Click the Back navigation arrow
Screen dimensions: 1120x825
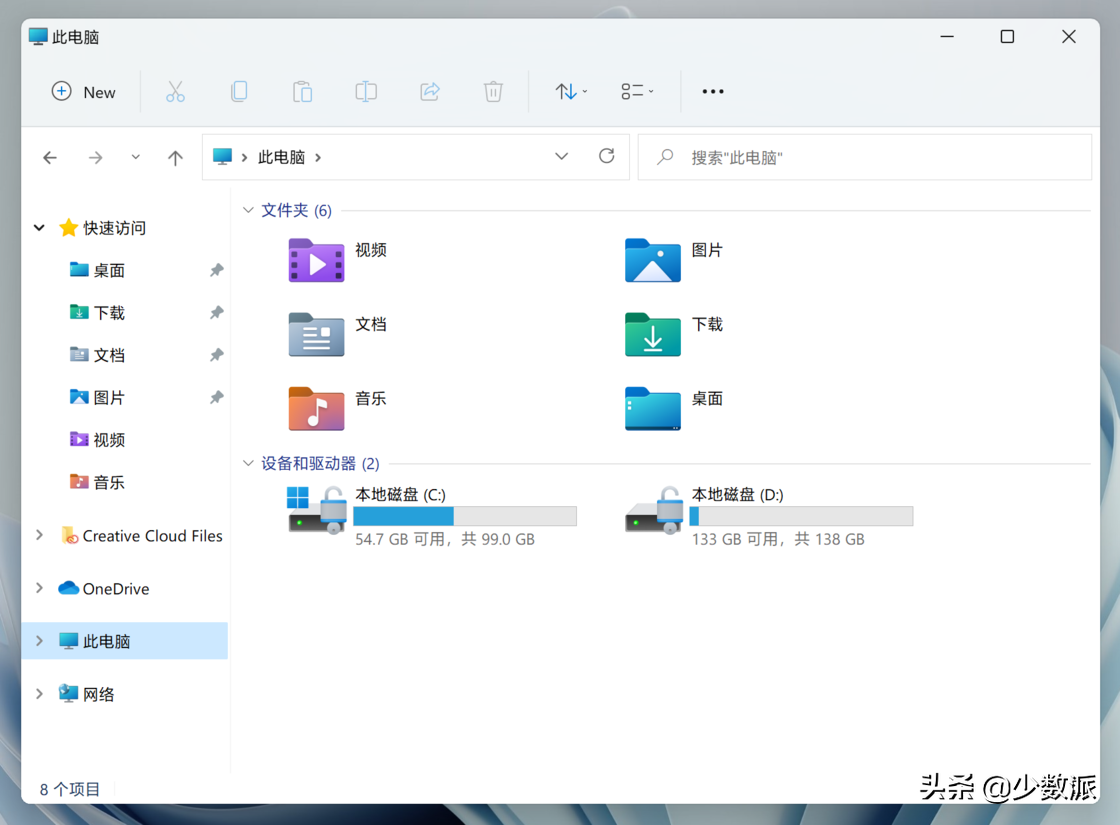click(50, 157)
